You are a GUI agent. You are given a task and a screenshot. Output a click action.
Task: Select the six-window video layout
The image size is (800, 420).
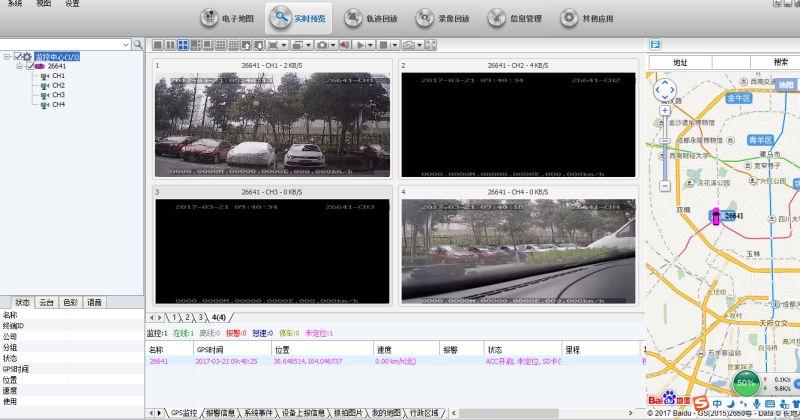pos(195,45)
